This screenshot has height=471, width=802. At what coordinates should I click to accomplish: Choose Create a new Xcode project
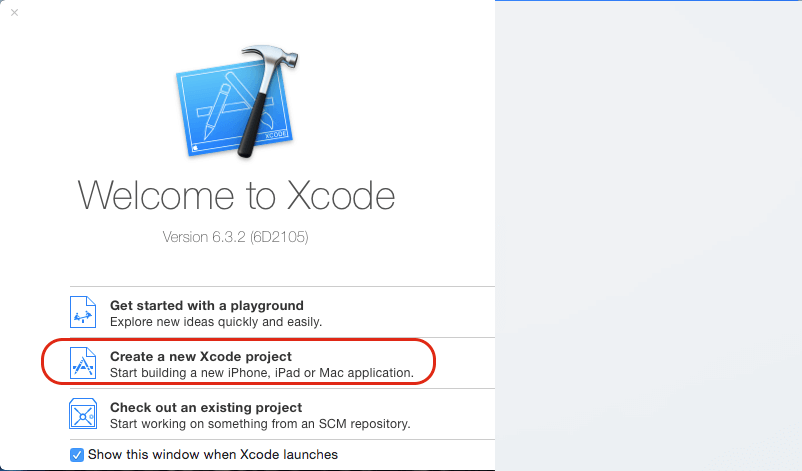click(x=200, y=356)
